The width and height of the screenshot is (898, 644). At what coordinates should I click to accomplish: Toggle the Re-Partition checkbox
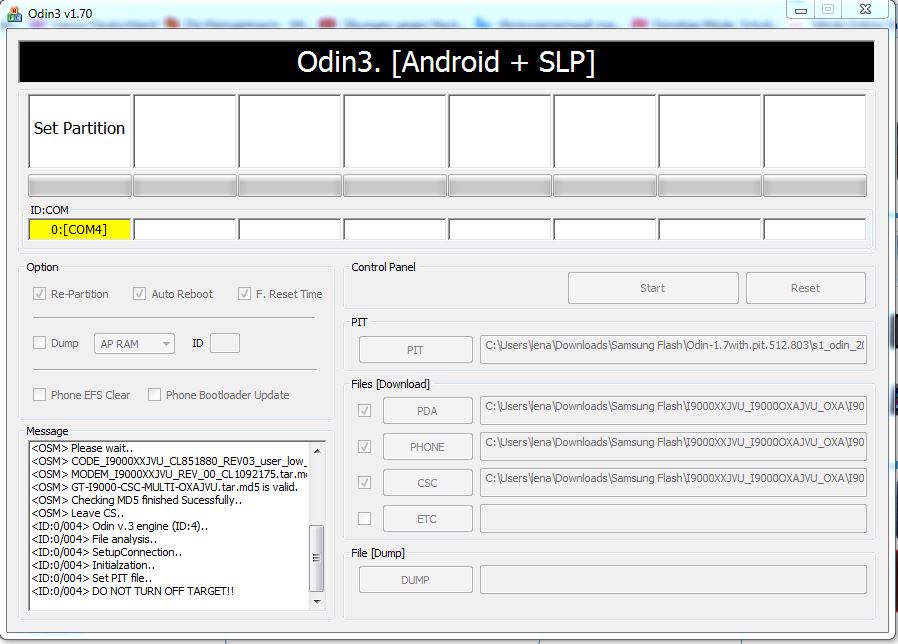(40, 294)
